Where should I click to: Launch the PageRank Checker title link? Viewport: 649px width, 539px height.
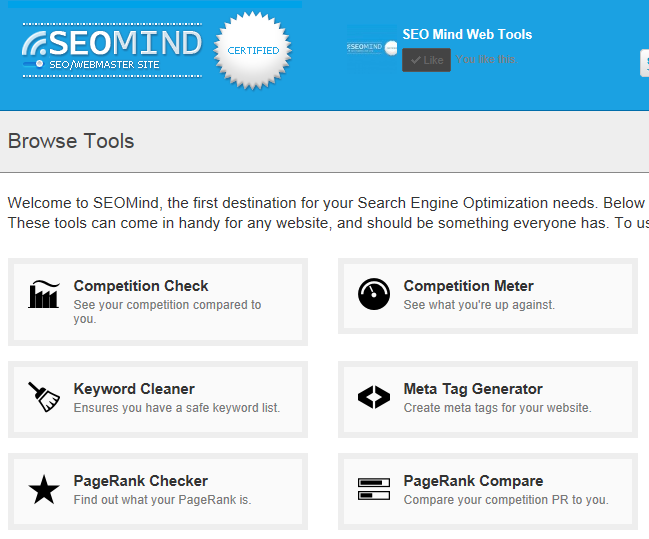(141, 481)
